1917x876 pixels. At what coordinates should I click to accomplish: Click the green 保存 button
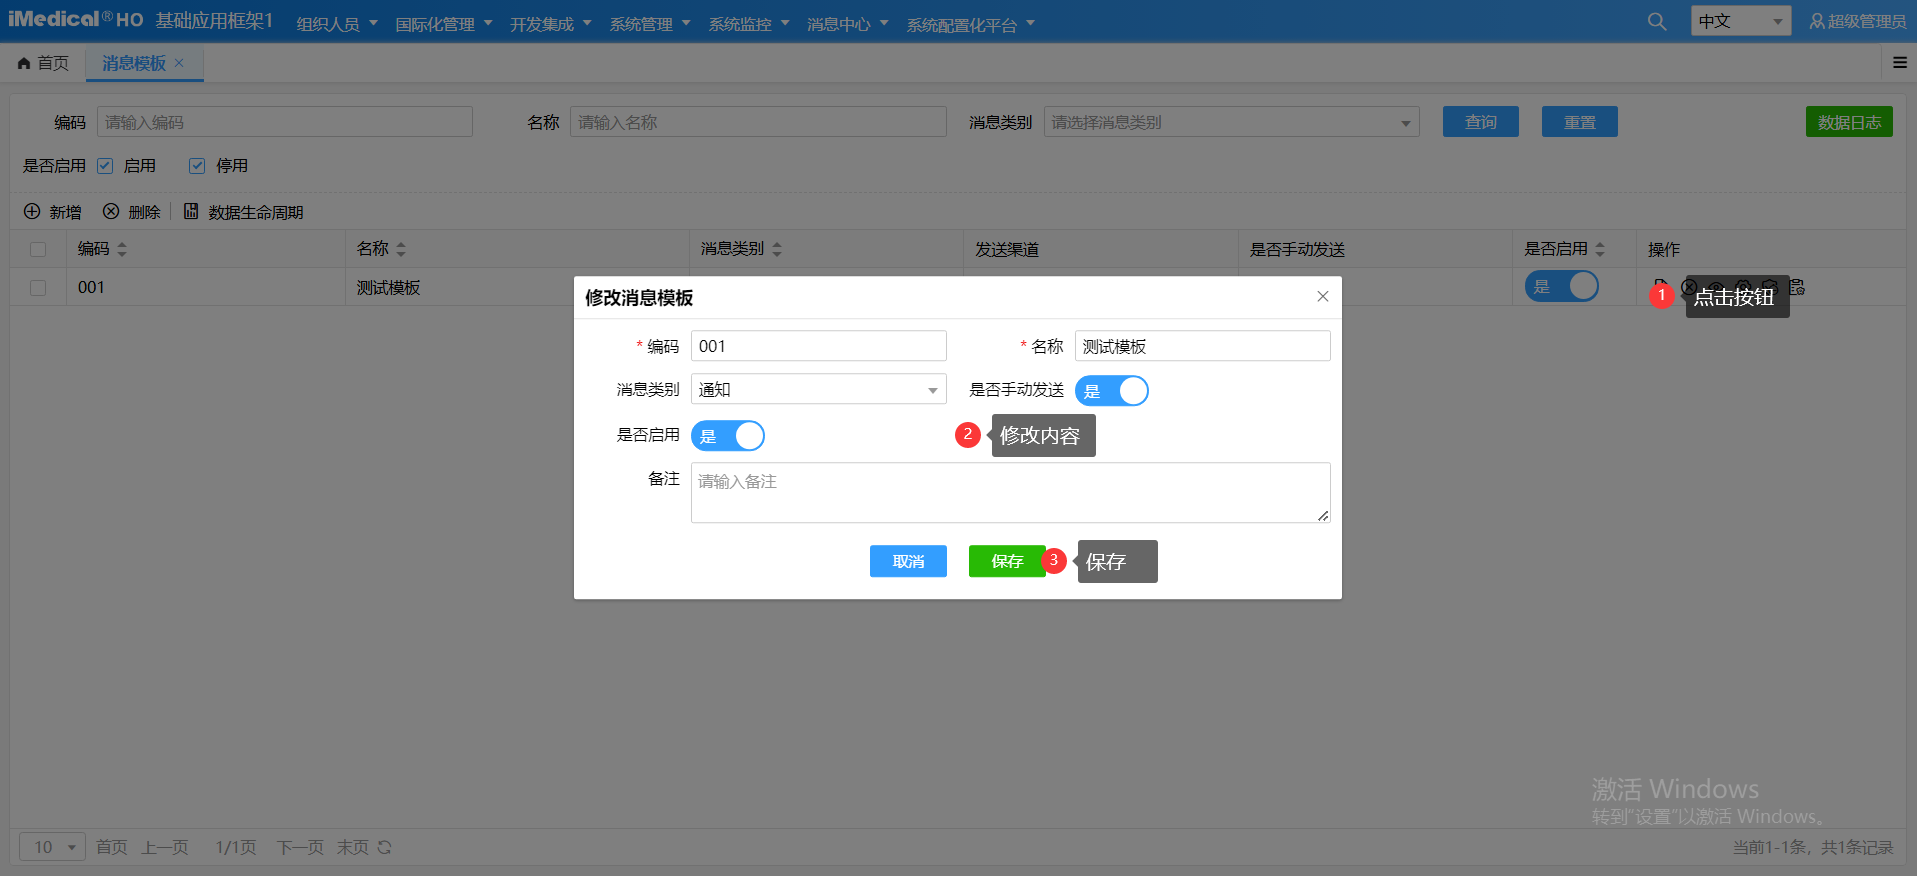[1006, 562]
